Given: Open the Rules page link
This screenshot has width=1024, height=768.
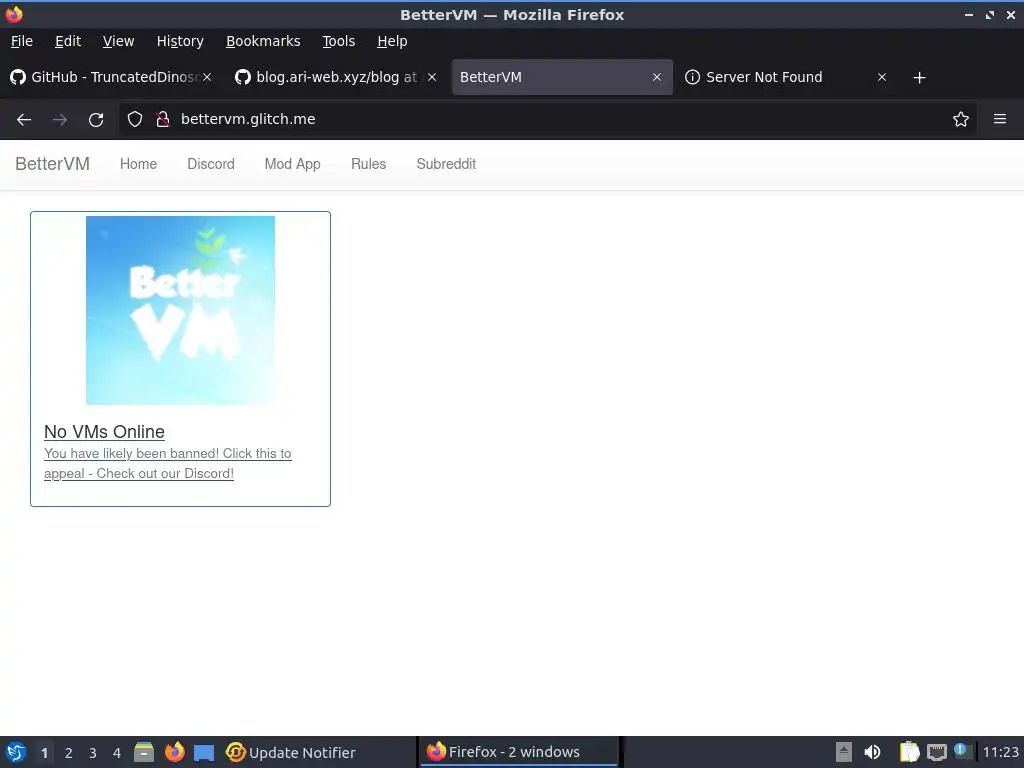Looking at the screenshot, I should pos(368,164).
